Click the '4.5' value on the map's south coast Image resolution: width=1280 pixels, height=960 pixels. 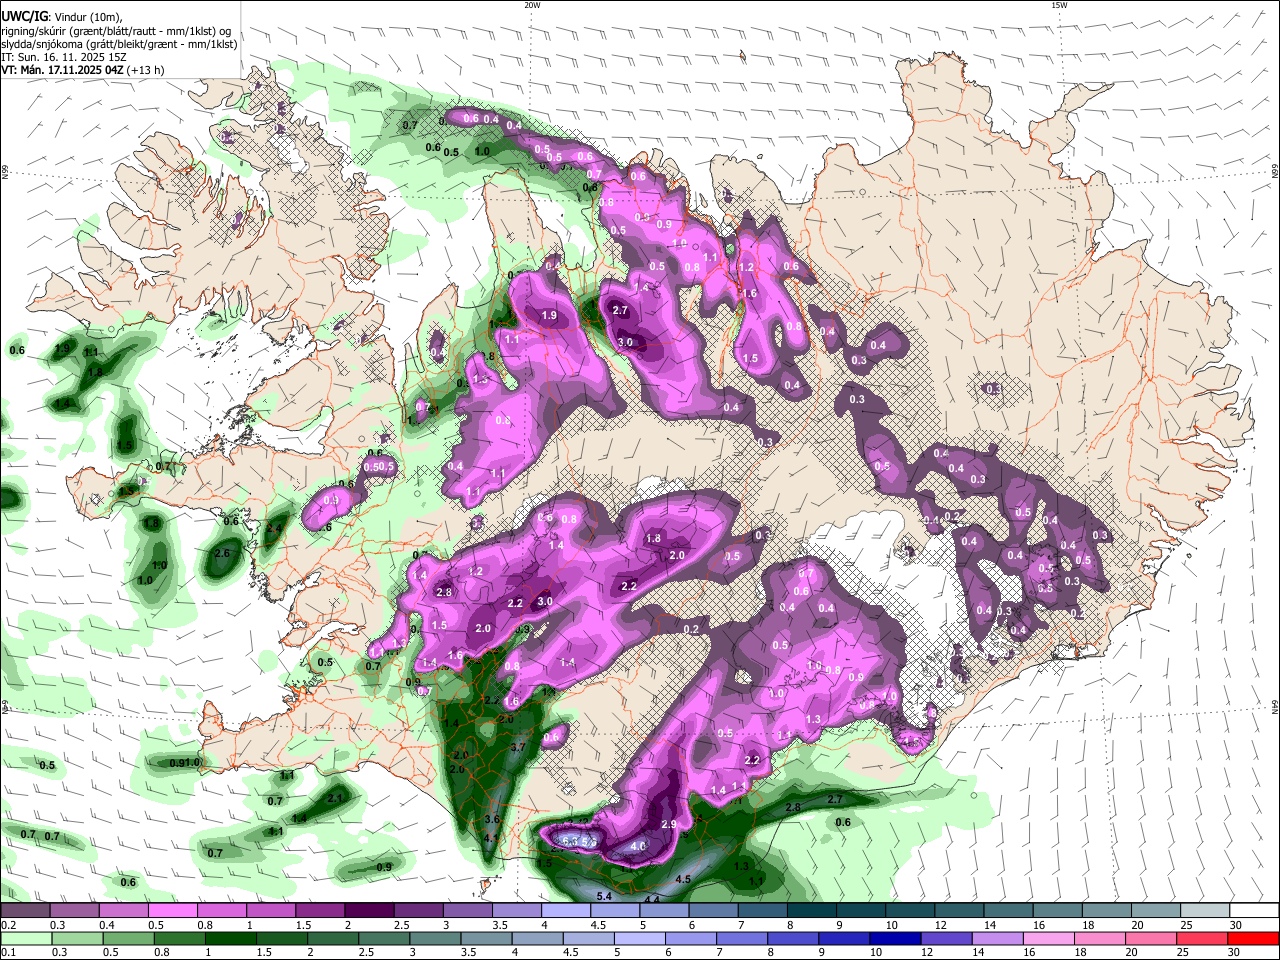tap(683, 879)
